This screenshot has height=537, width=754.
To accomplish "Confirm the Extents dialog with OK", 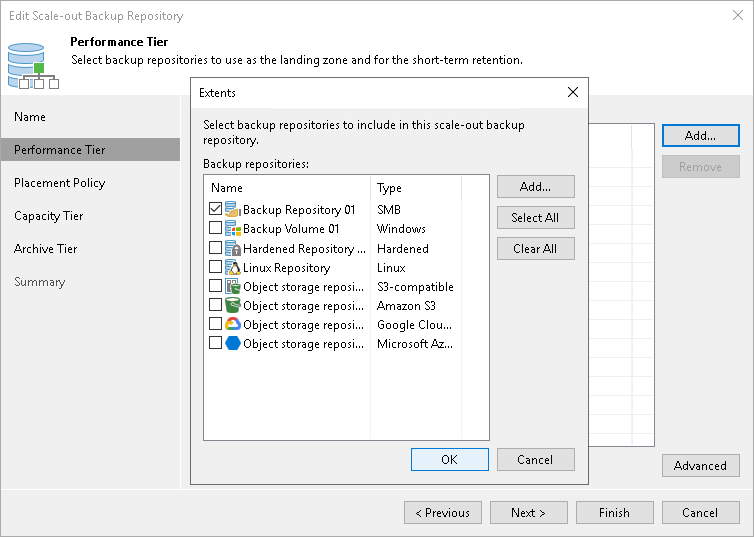I will coord(449,459).
